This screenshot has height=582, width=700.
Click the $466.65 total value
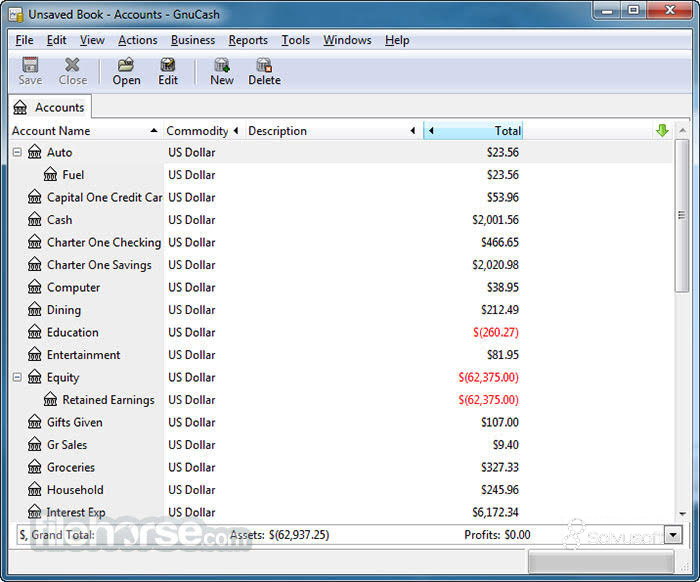(x=500, y=242)
